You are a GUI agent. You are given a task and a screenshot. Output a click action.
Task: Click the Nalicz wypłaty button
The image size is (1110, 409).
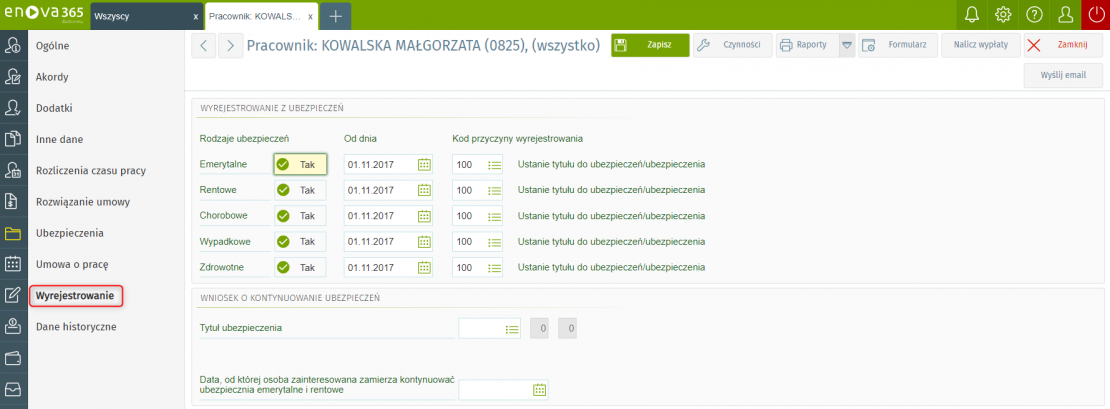tap(980, 45)
